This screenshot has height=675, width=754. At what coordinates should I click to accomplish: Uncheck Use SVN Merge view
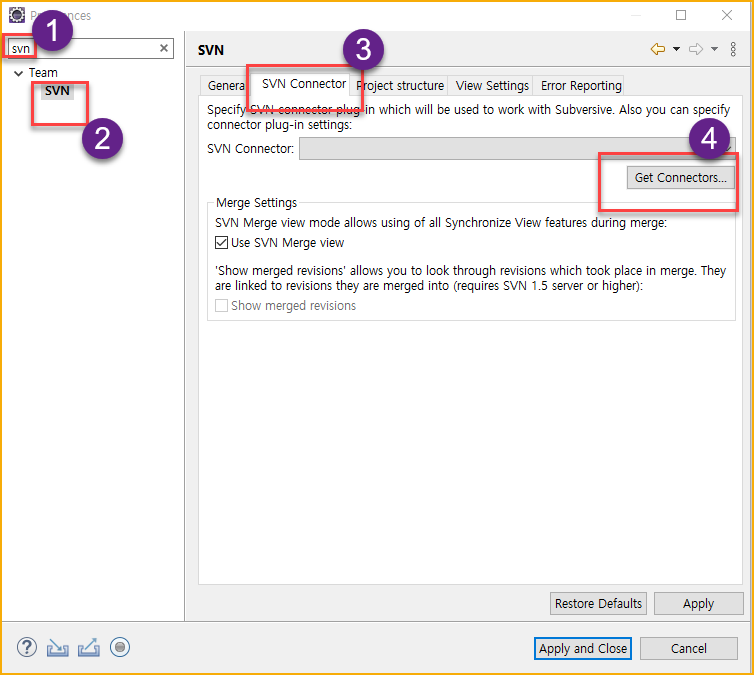221,242
